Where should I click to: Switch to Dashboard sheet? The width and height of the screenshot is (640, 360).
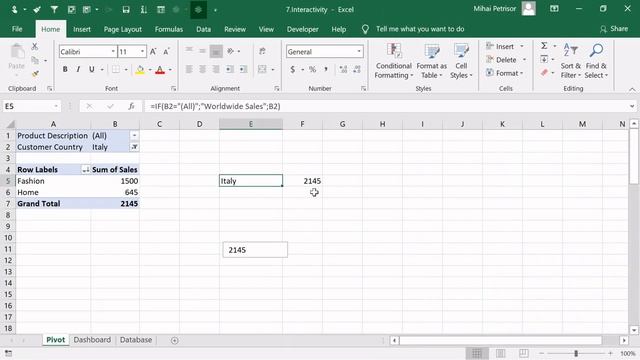tap(92, 340)
